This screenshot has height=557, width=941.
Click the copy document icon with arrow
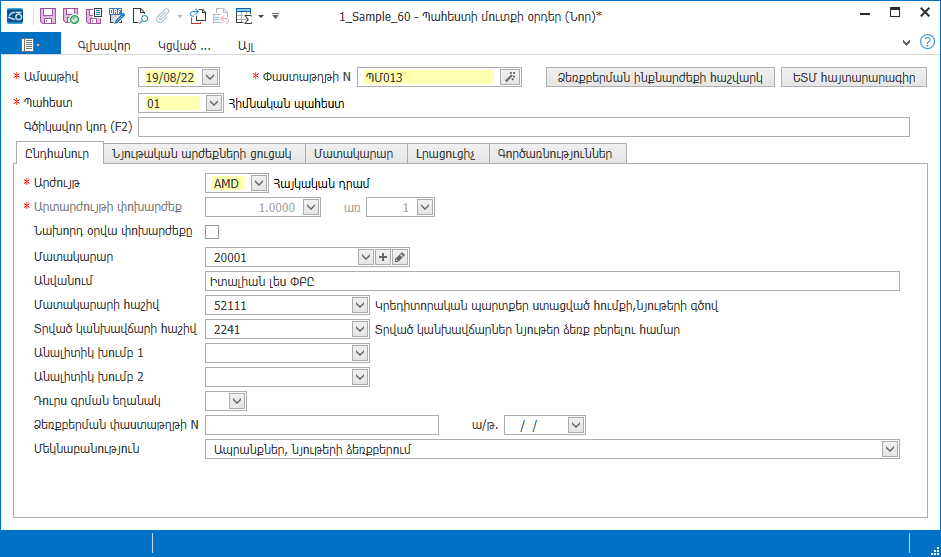(197, 16)
